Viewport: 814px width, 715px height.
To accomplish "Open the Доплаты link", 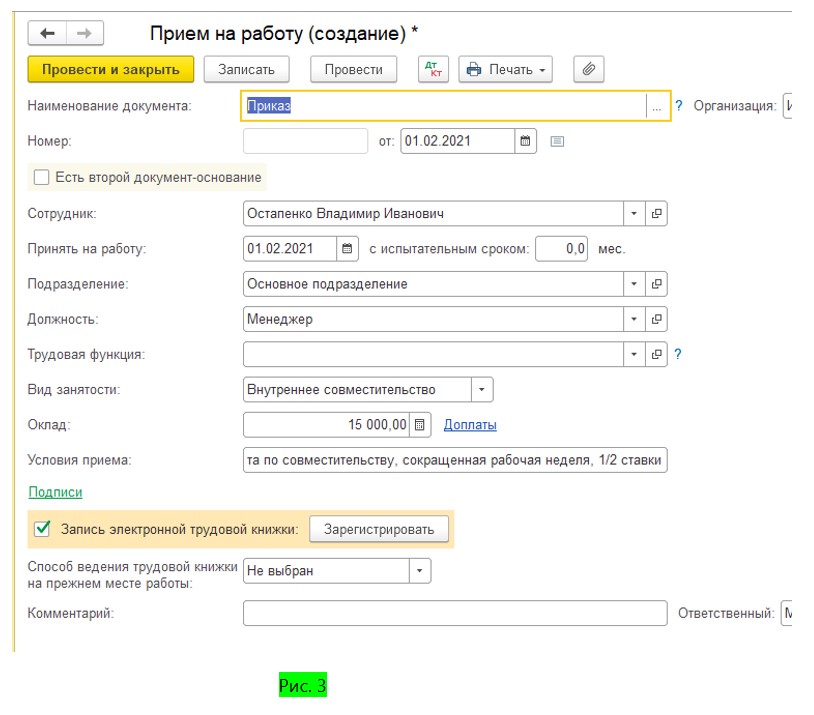I will [x=470, y=425].
